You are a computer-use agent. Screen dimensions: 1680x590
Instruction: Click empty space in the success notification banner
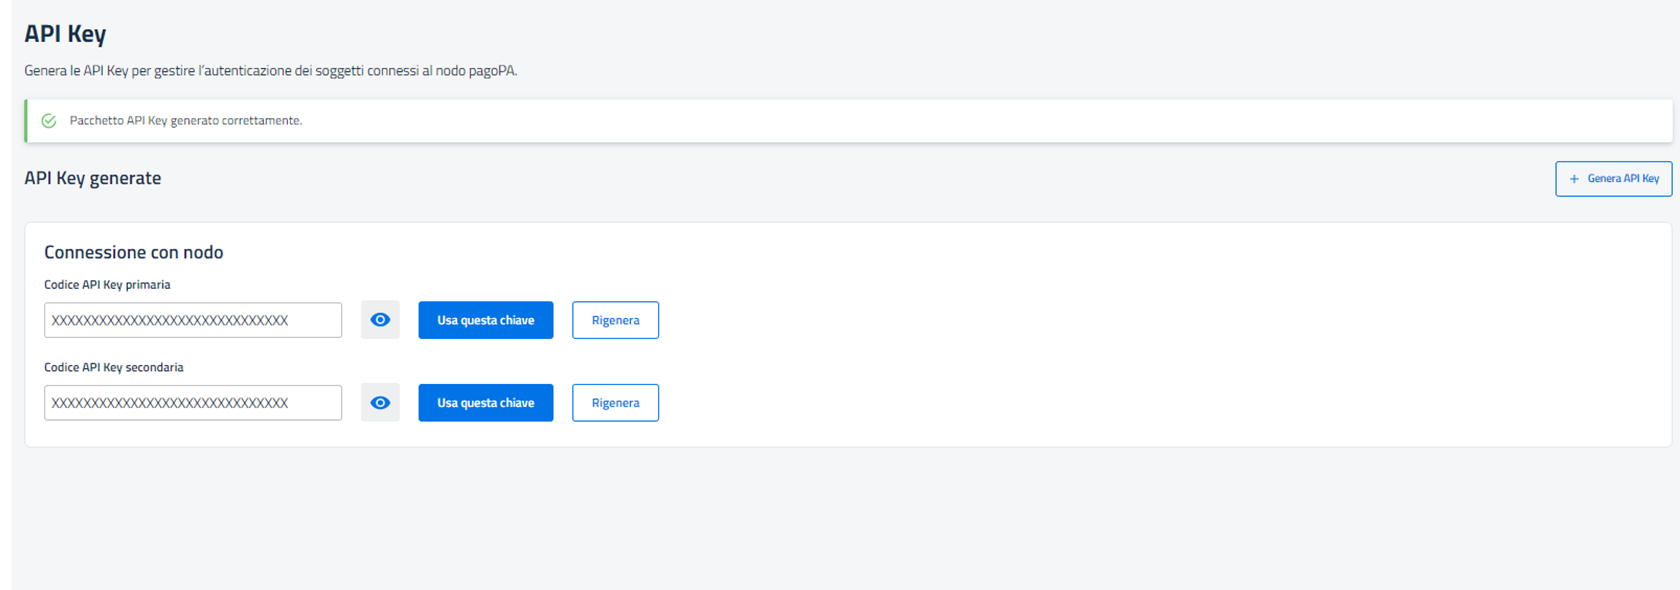[900, 121]
